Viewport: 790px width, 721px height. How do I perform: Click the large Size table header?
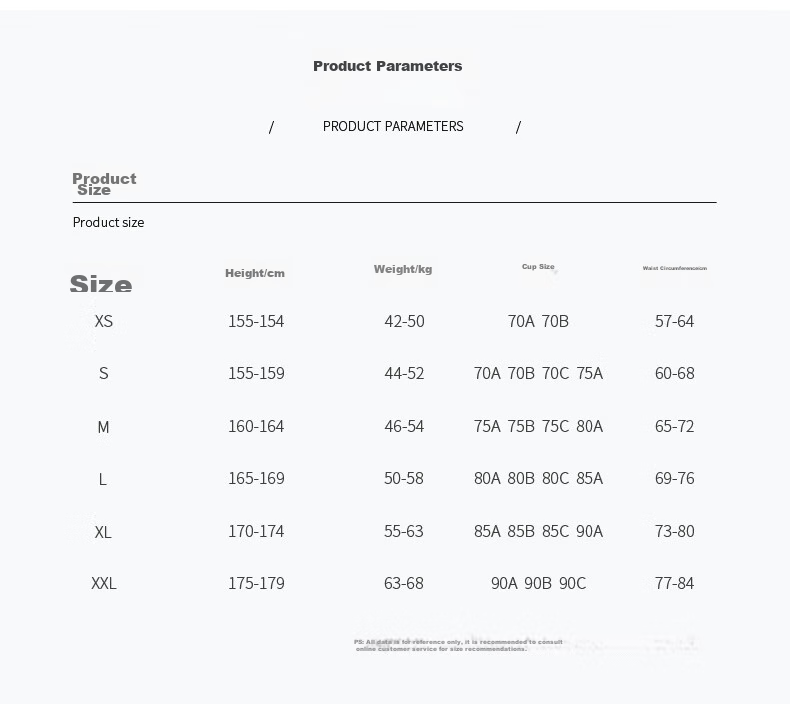point(101,284)
